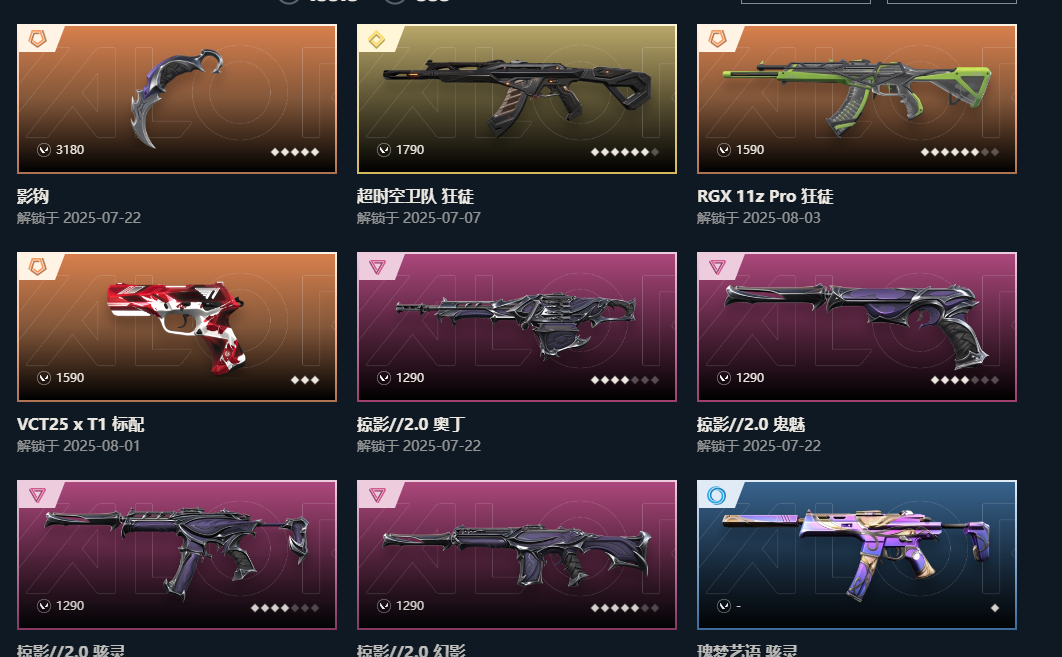This screenshot has height=657, width=1062.
Task: Click the VP currency icon beside 3180
Action: click(44, 150)
